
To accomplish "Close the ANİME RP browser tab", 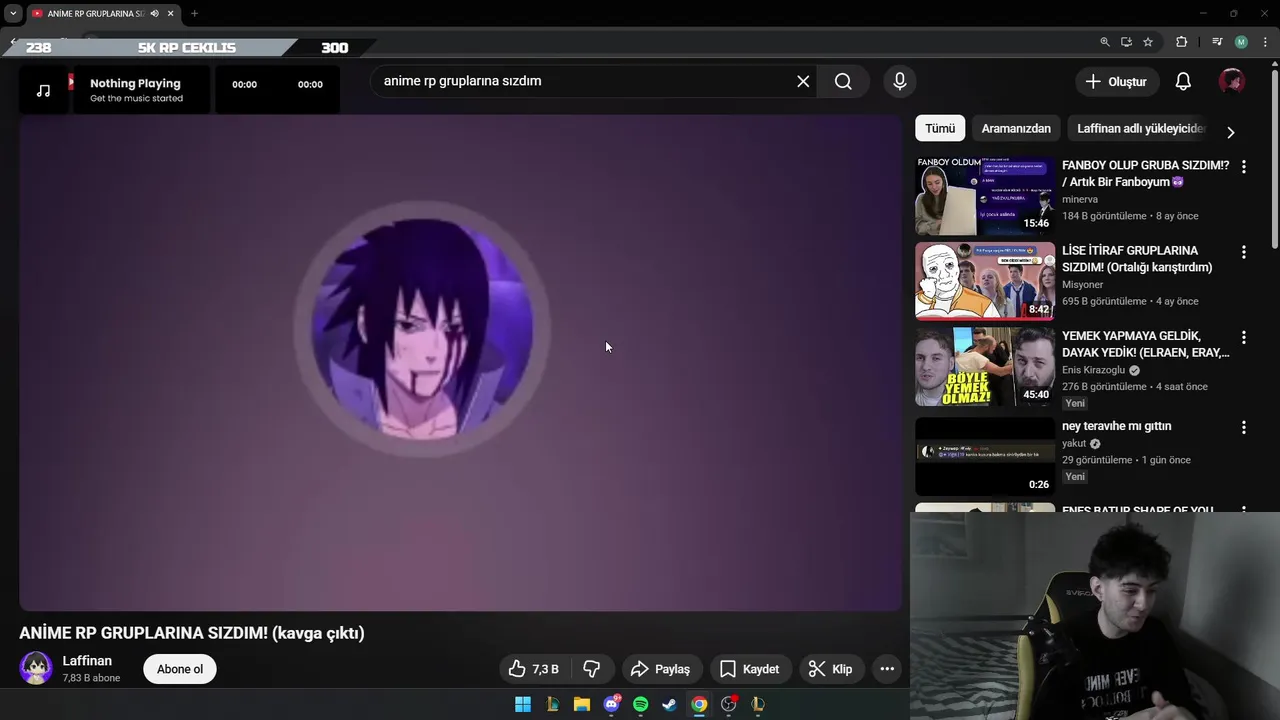I will point(170,13).
